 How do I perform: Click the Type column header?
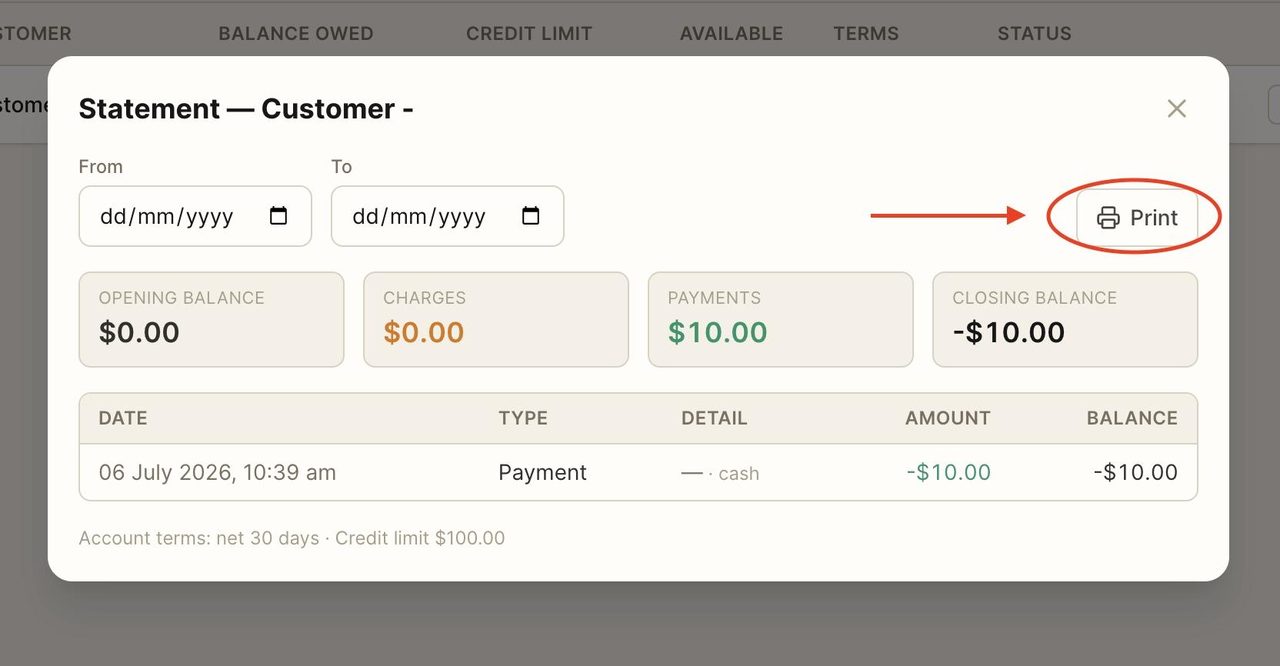(523, 418)
